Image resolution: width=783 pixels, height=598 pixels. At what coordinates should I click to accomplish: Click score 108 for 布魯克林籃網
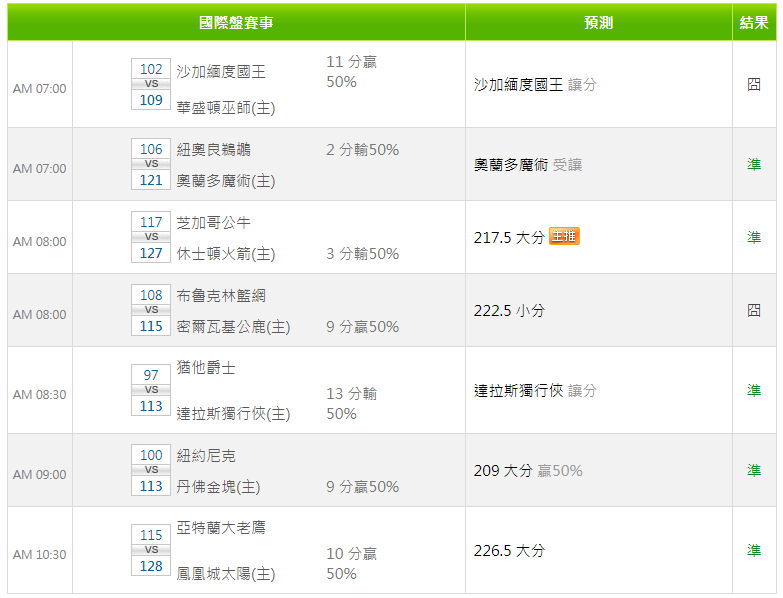pos(151,295)
